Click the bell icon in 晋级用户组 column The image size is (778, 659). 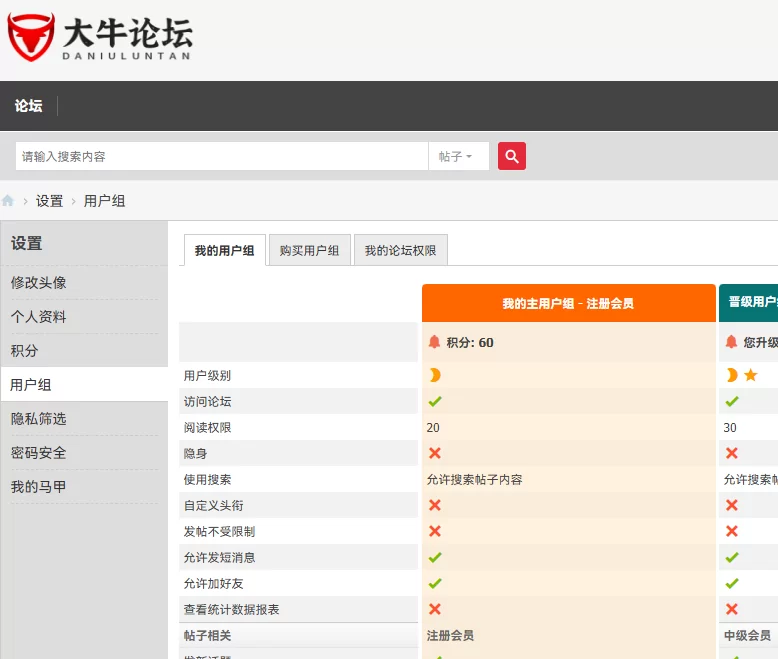tap(731, 342)
